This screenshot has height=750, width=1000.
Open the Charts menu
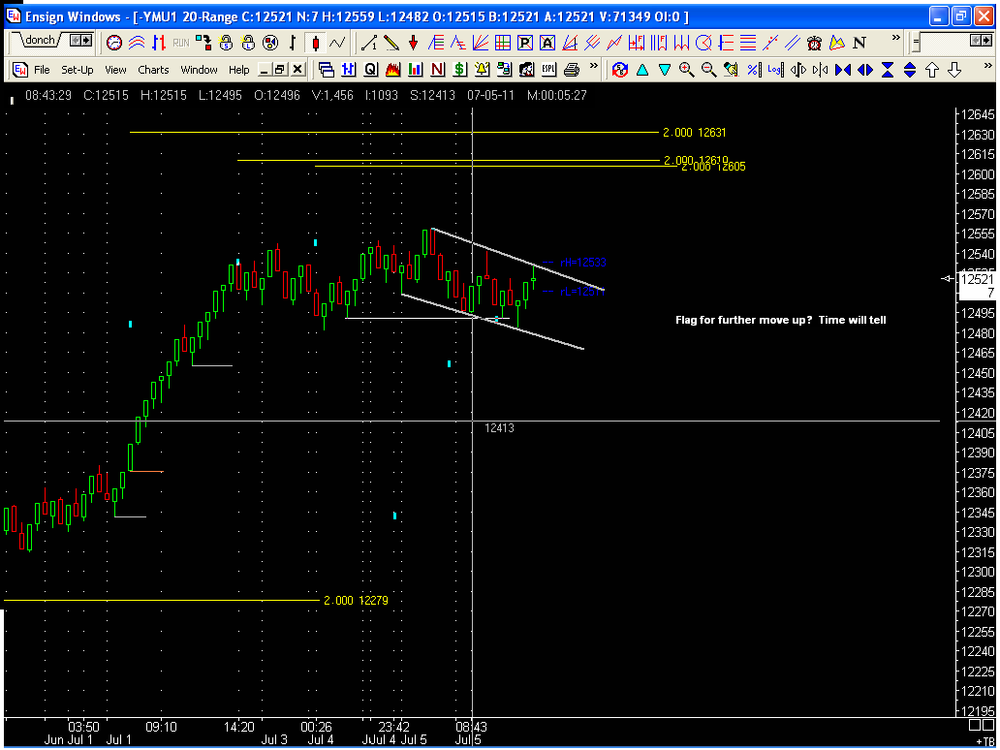(x=153, y=70)
